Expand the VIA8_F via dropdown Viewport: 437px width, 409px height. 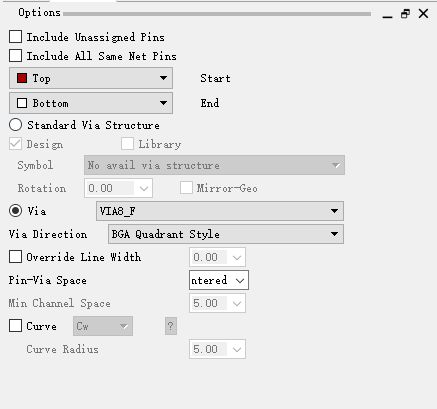(220, 211)
